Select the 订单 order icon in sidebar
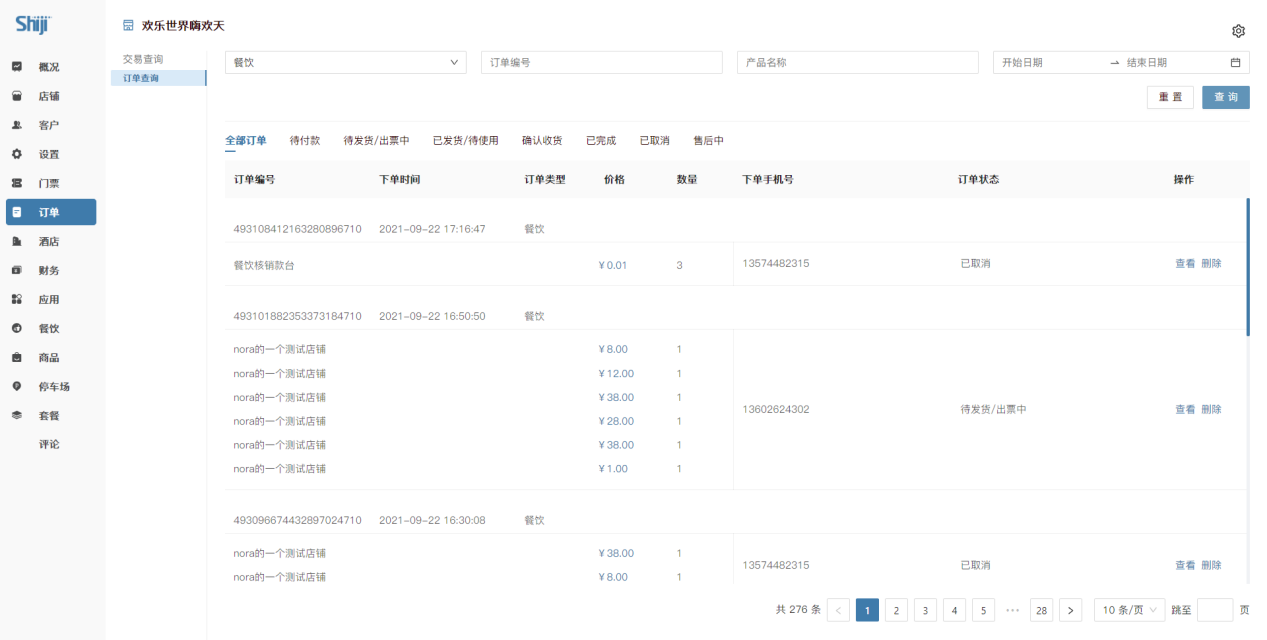This screenshot has width=1267, height=640. point(17,212)
